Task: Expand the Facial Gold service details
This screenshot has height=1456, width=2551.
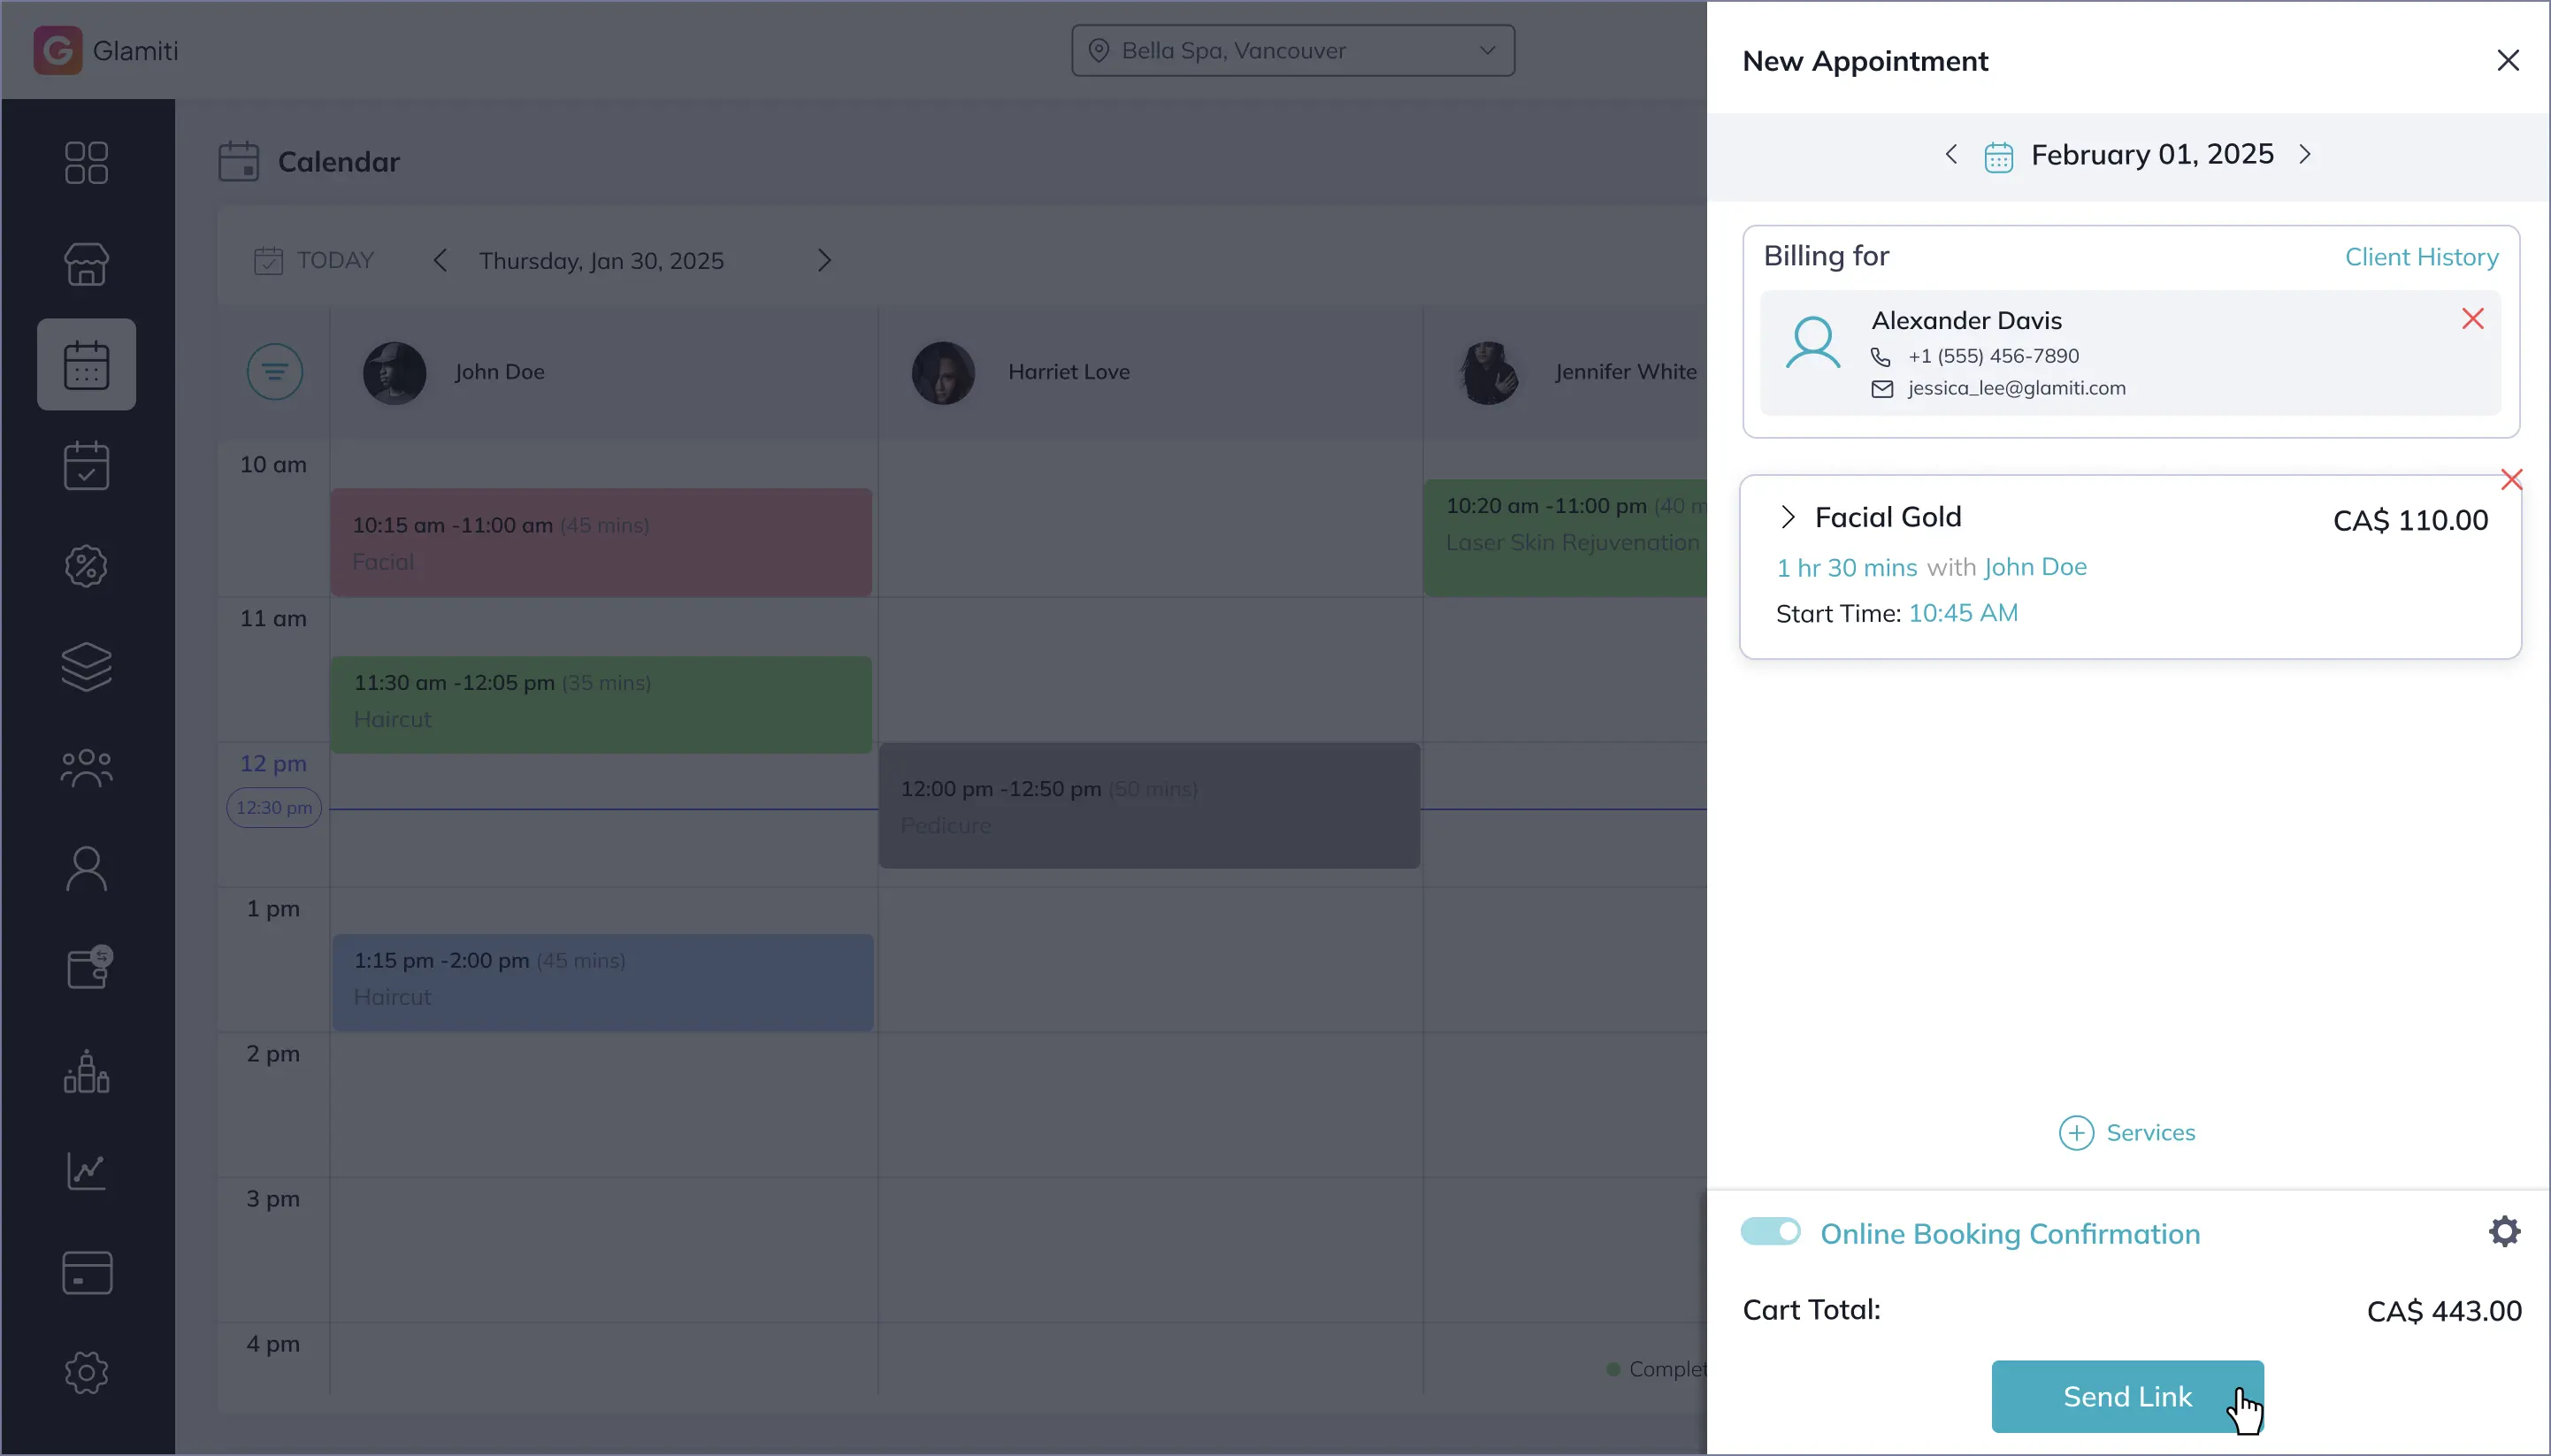Action: point(1787,517)
